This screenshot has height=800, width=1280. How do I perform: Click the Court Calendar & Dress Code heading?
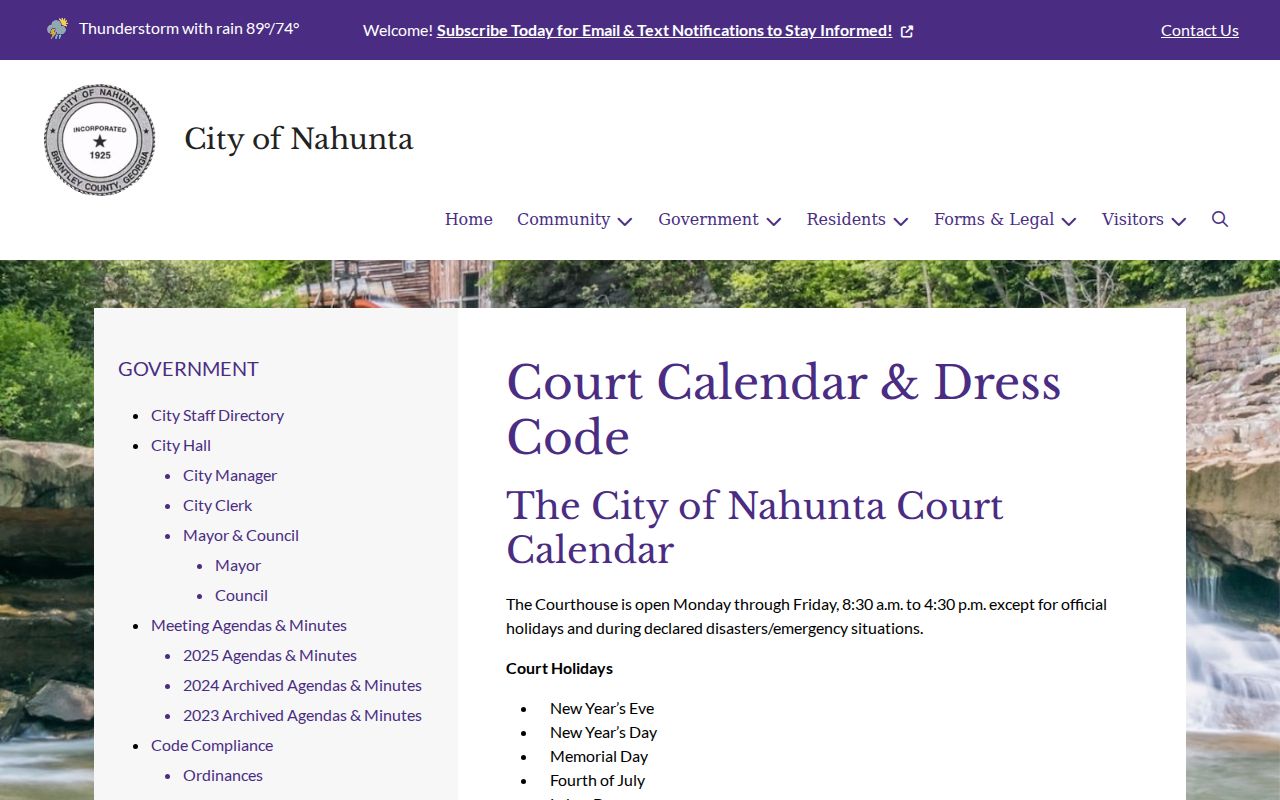[783, 410]
